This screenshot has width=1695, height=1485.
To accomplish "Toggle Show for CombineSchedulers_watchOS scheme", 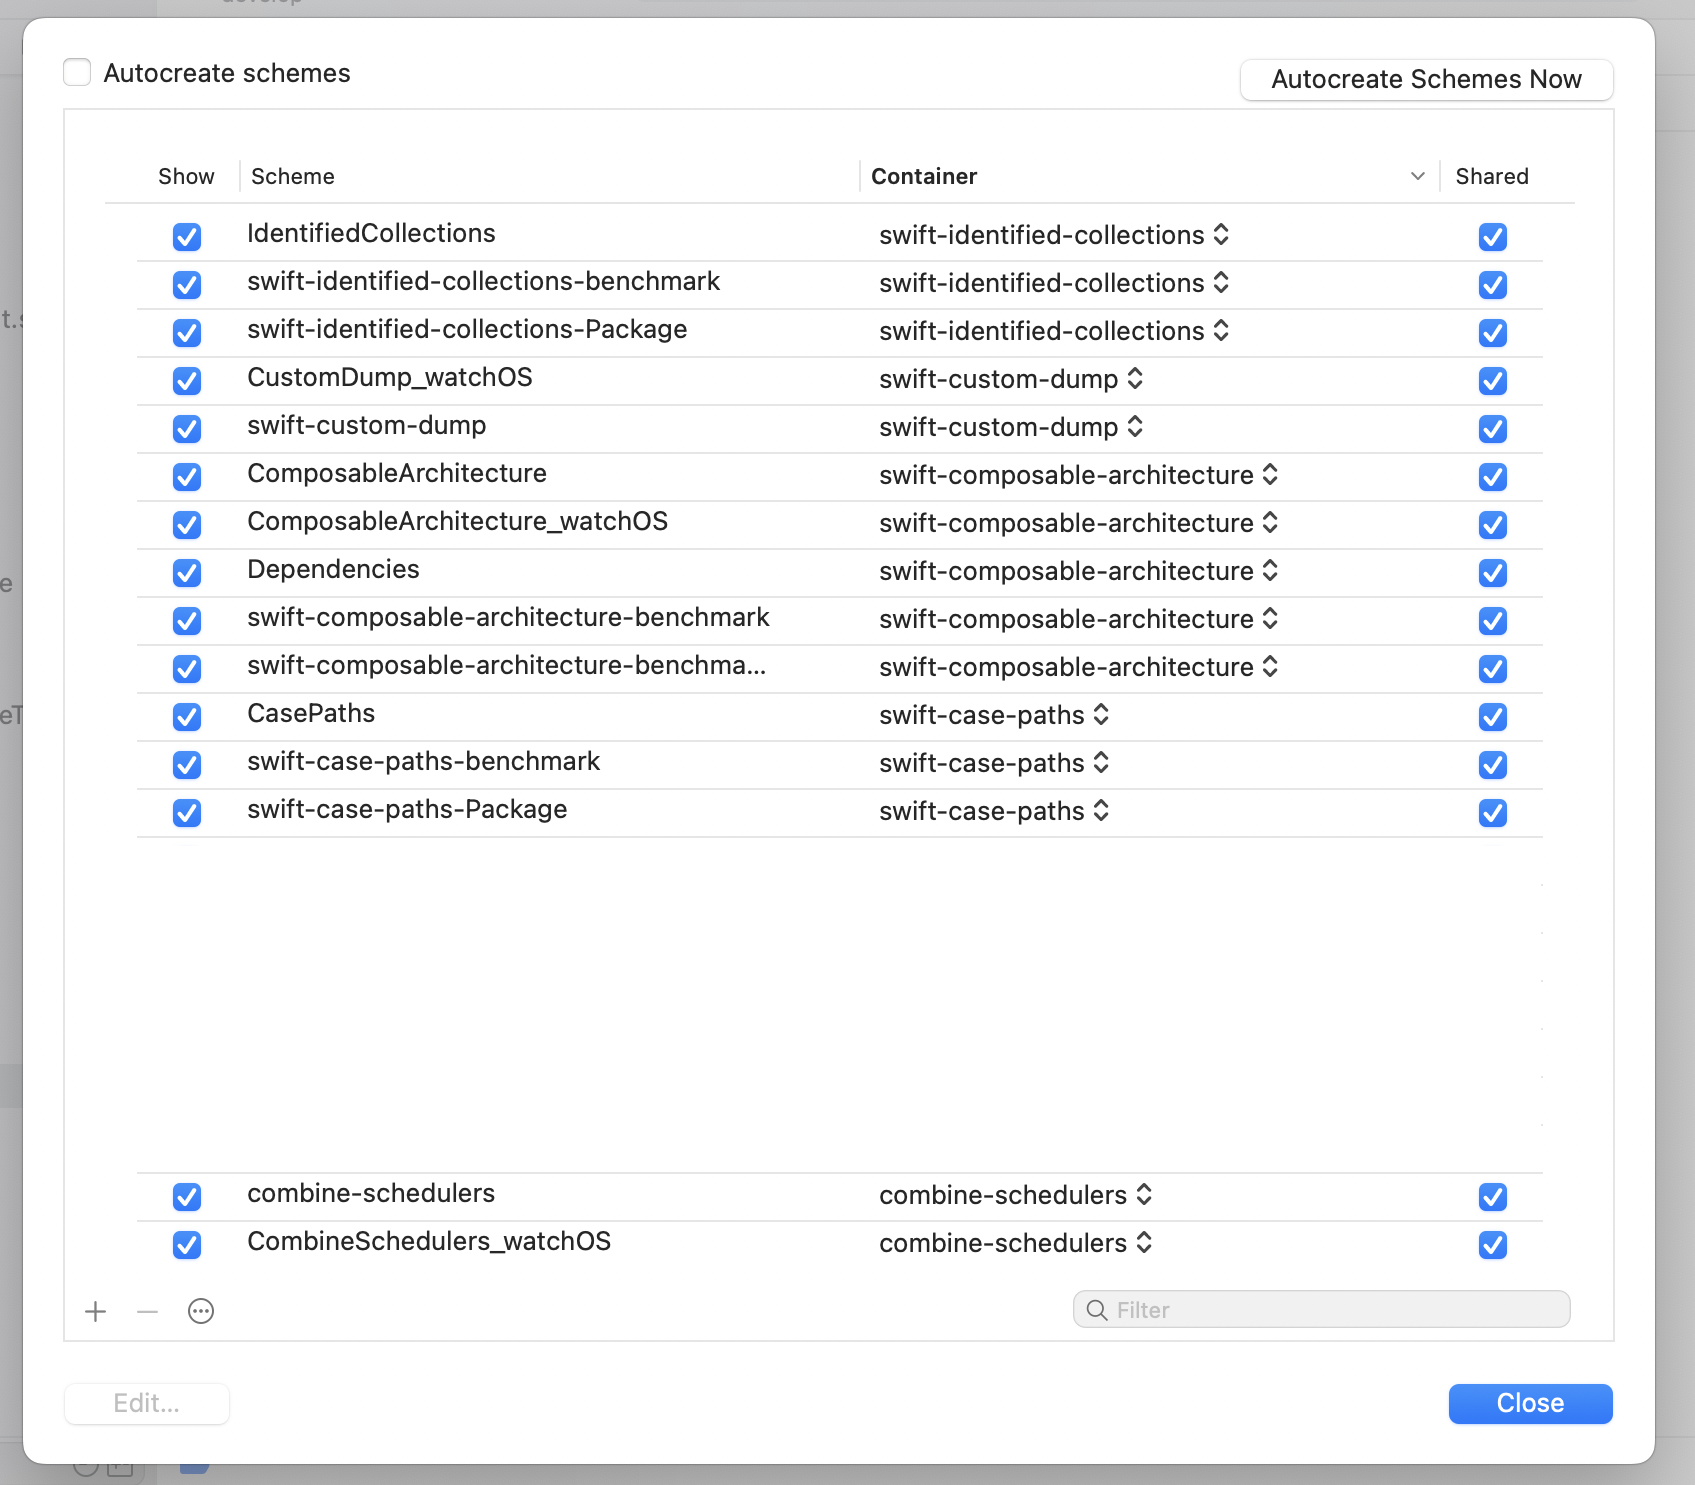I will point(187,1245).
